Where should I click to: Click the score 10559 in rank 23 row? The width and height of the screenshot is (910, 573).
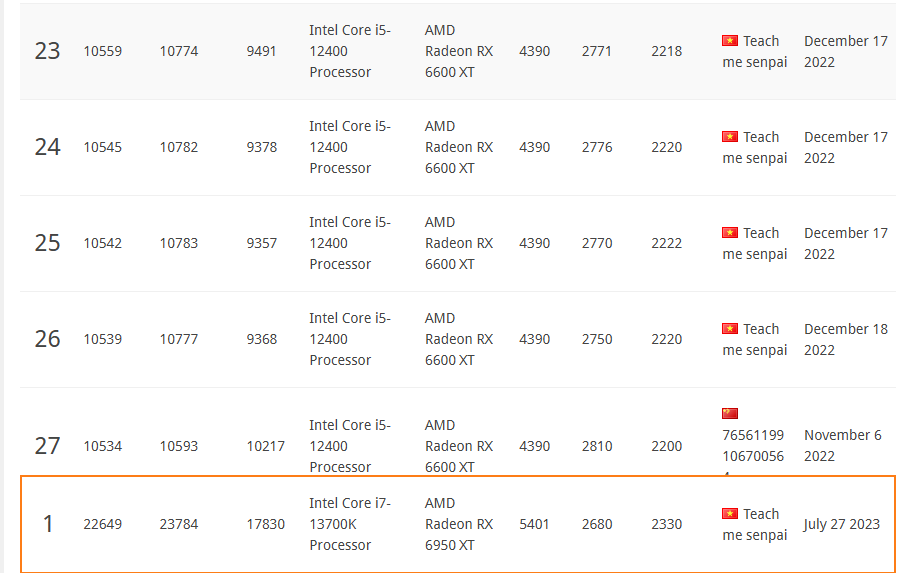102,51
